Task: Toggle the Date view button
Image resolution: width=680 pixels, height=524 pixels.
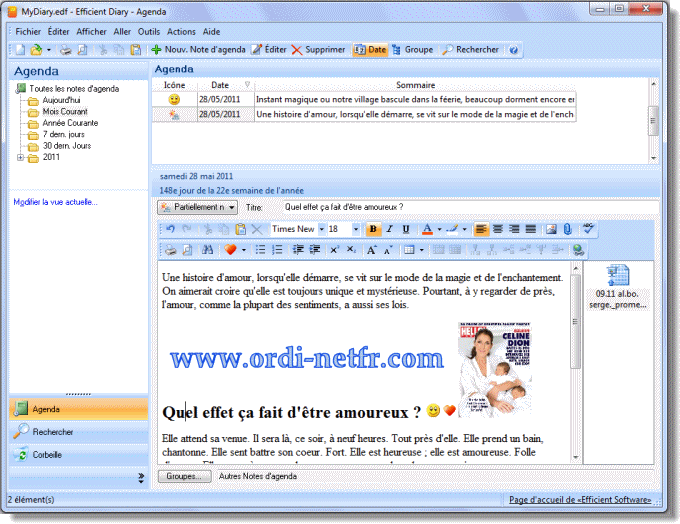Action: coord(370,49)
